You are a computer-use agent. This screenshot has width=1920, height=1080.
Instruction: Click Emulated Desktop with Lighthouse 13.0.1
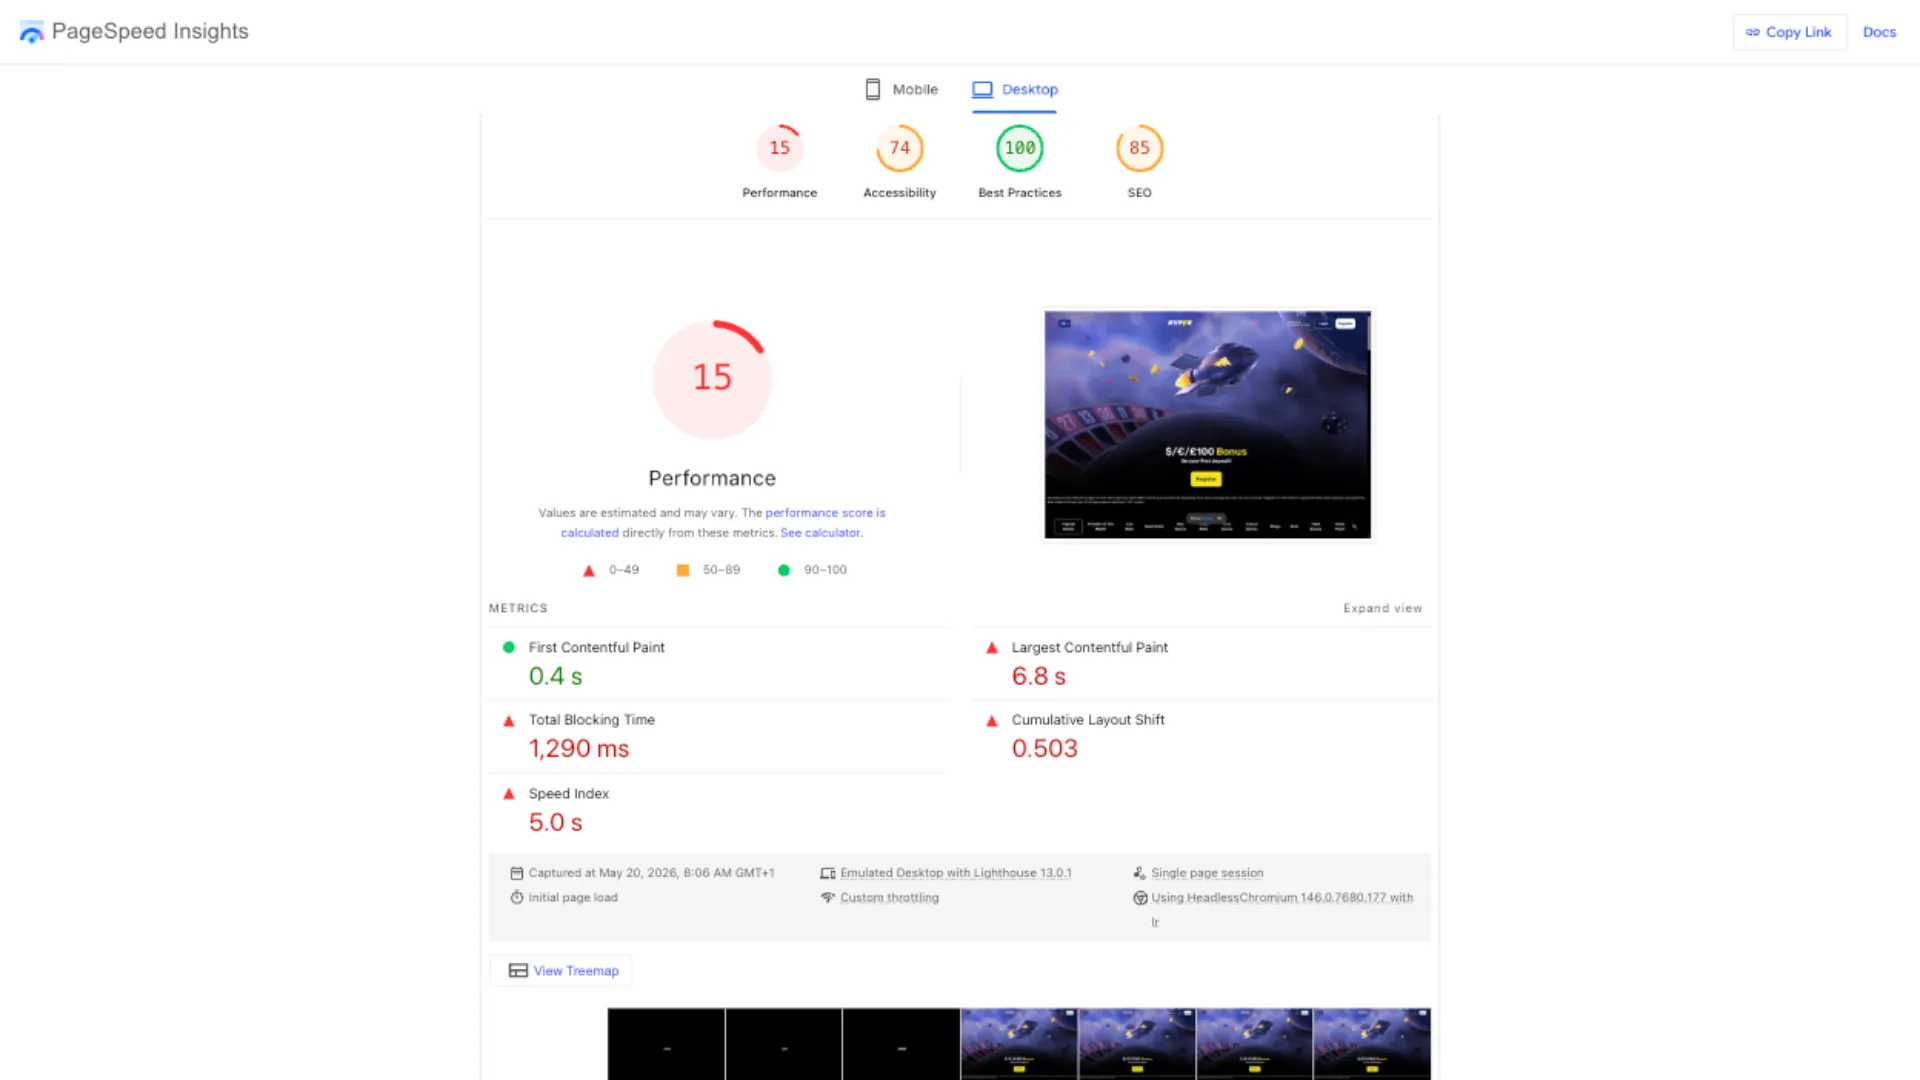coord(956,873)
